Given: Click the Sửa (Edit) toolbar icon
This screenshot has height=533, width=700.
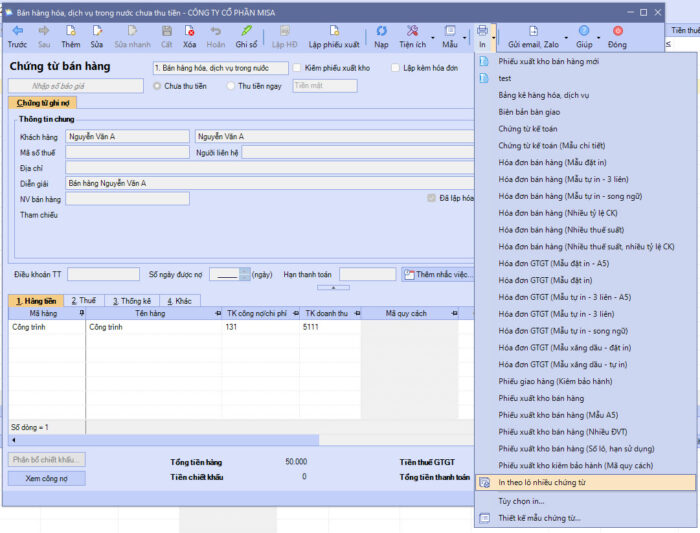Looking at the screenshot, I should pos(96,37).
